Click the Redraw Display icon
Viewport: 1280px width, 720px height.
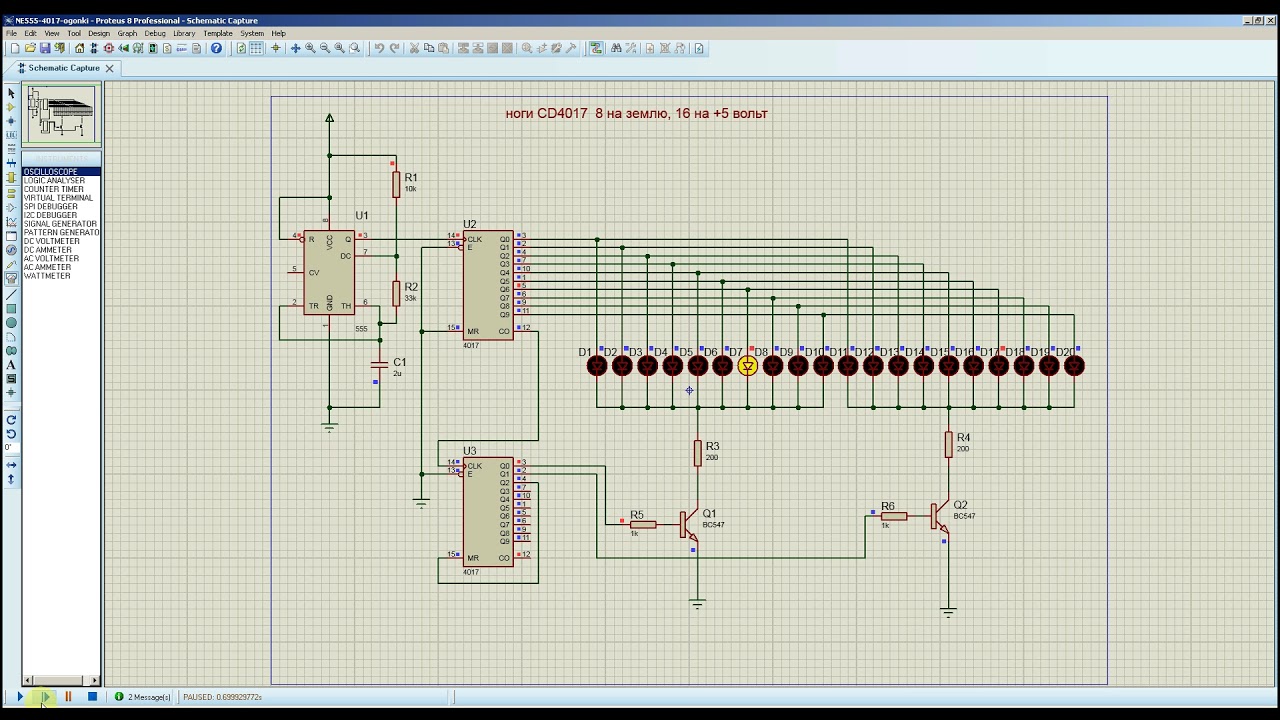coord(241,48)
